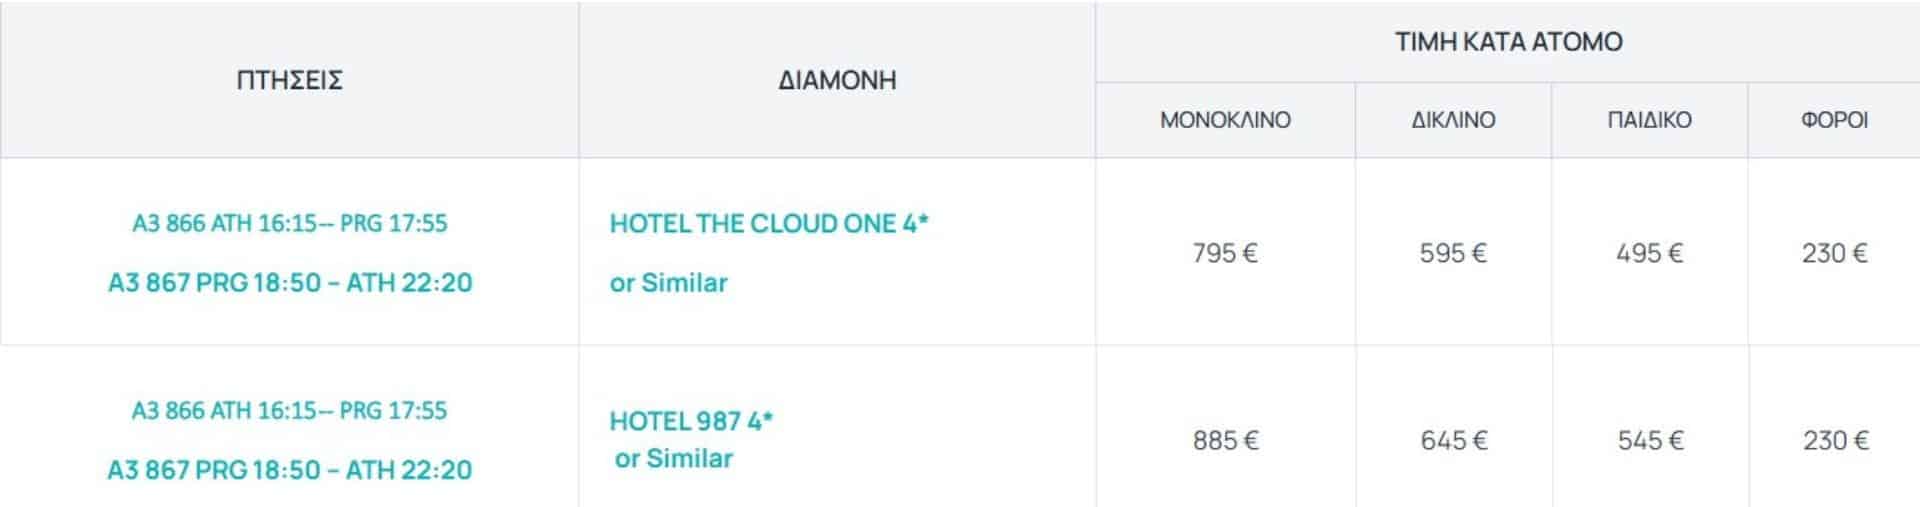Select the 495 € child price
Viewport: 1920px width, 507px height.
click(x=1649, y=253)
